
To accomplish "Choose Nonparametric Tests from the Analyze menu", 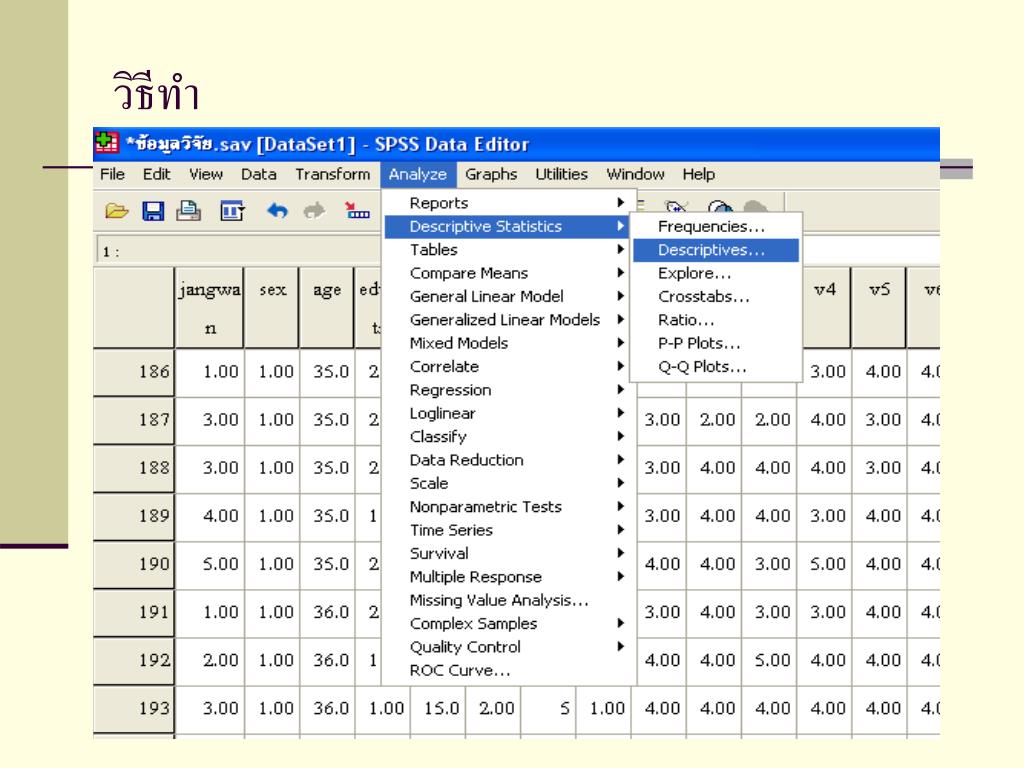I will (x=506, y=507).
